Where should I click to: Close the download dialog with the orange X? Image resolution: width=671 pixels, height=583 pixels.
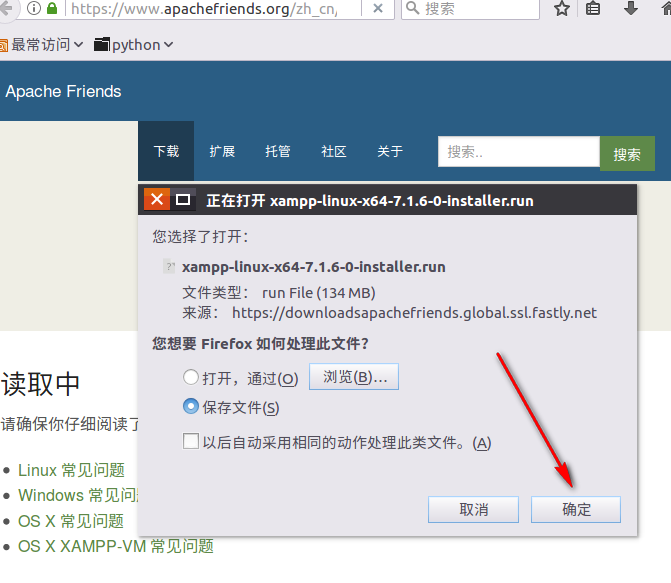[157, 199]
